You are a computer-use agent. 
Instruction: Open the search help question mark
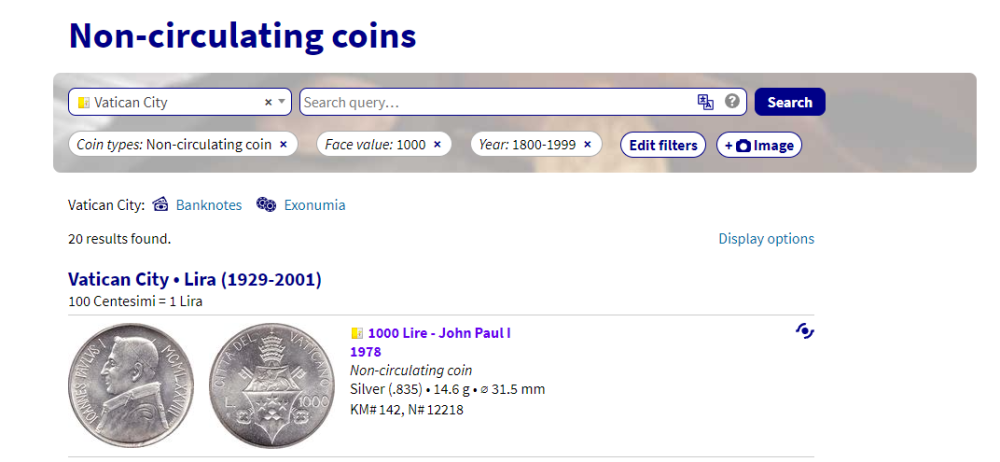coord(733,101)
